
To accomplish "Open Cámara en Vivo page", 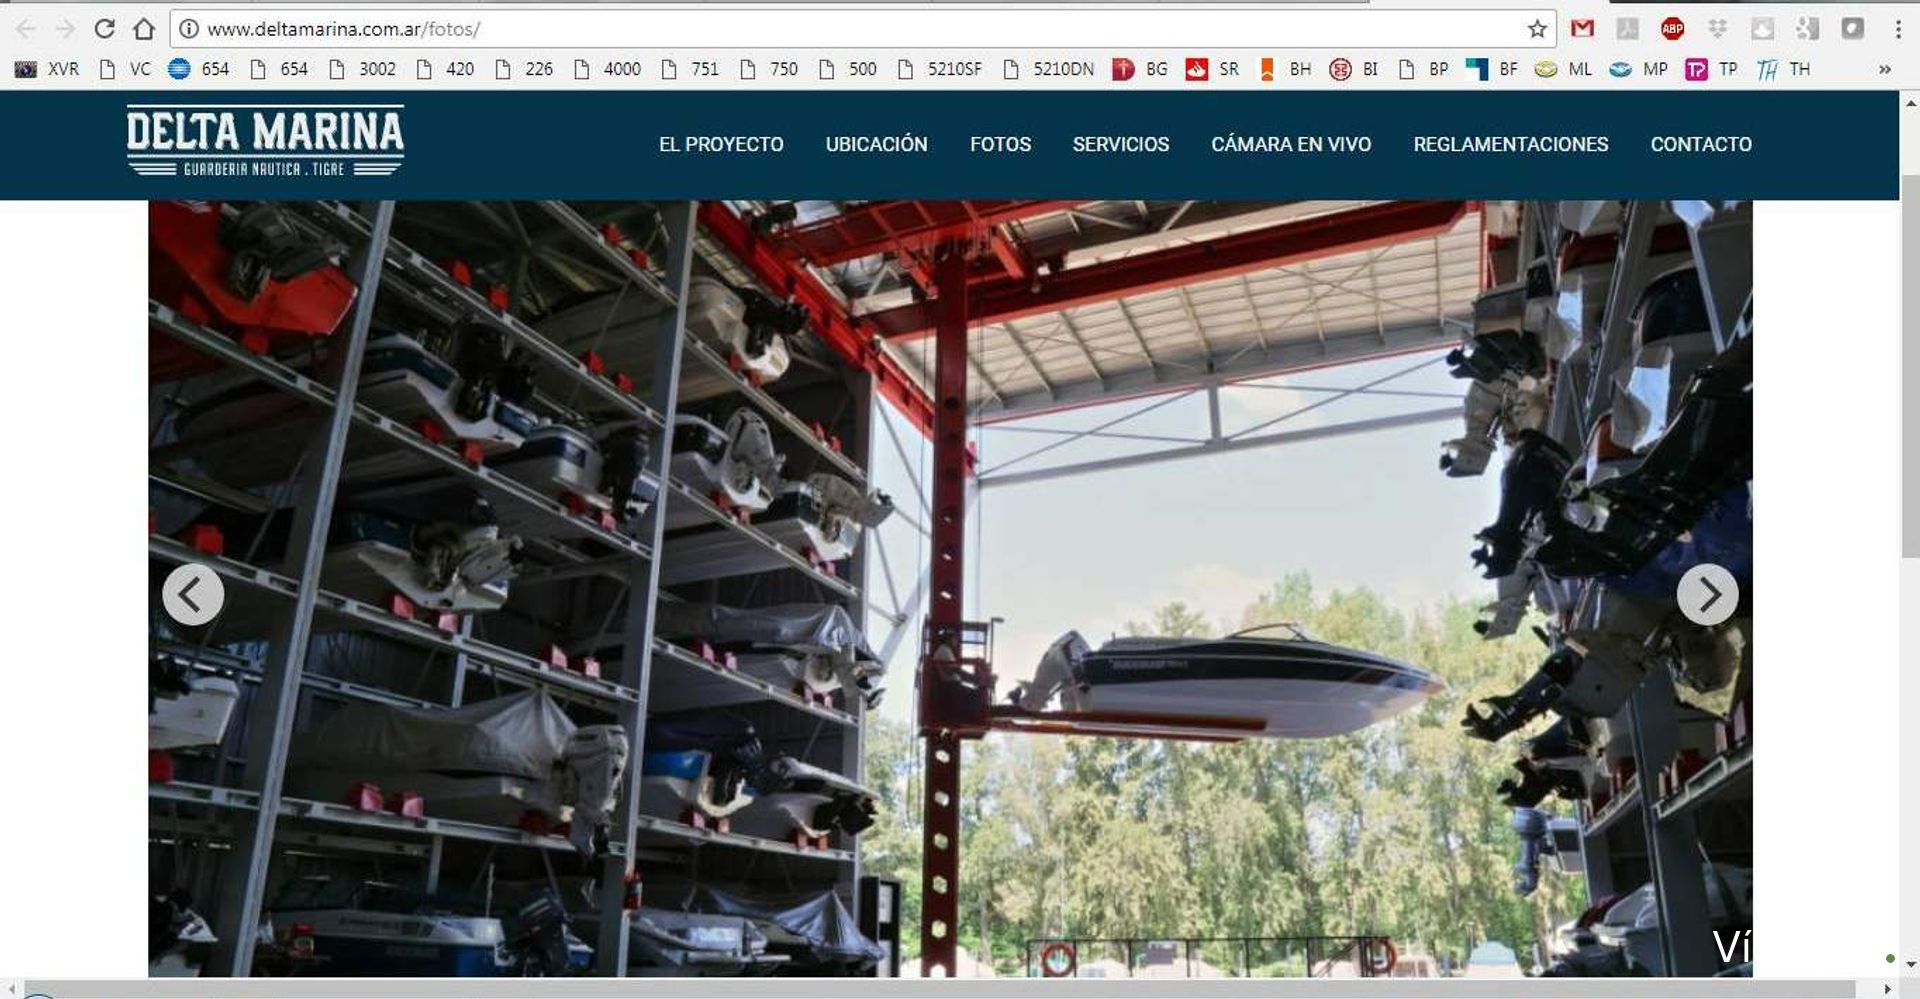I will pos(1291,144).
